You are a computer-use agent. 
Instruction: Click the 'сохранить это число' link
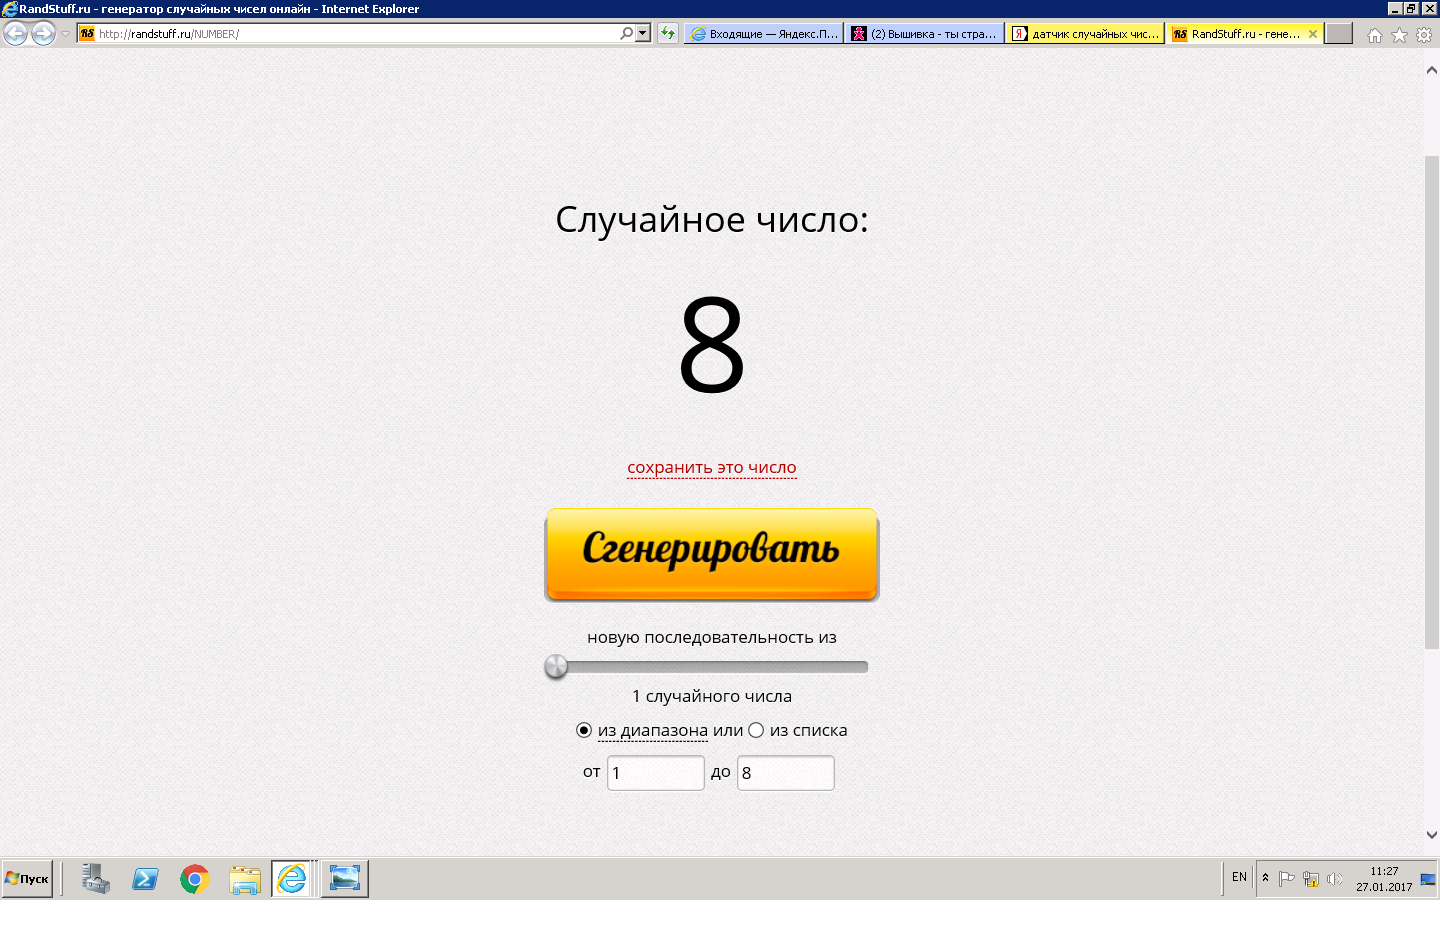click(712, 467)
